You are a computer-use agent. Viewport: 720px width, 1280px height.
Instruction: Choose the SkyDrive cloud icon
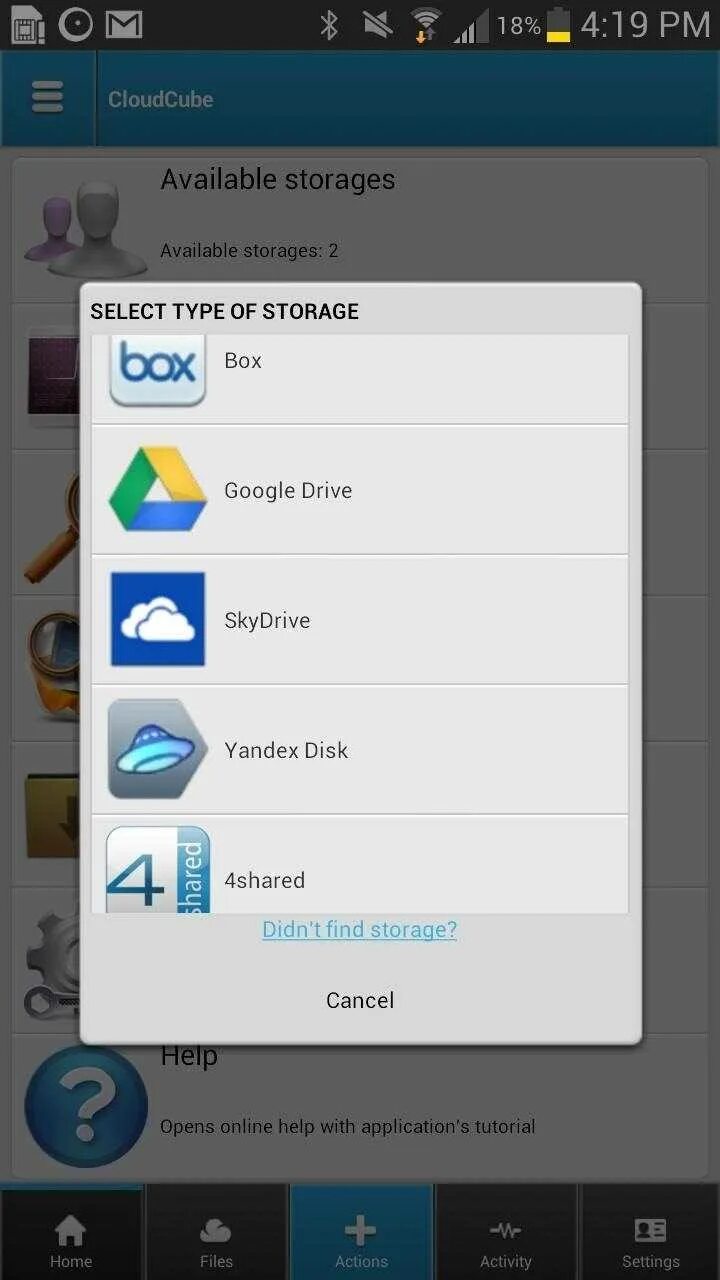158,619
